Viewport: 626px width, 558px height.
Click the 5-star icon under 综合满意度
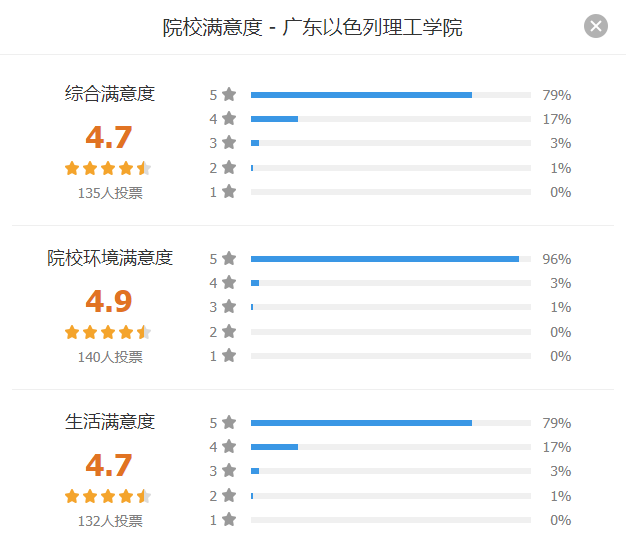pyautogui.click(x=229, y=95)
